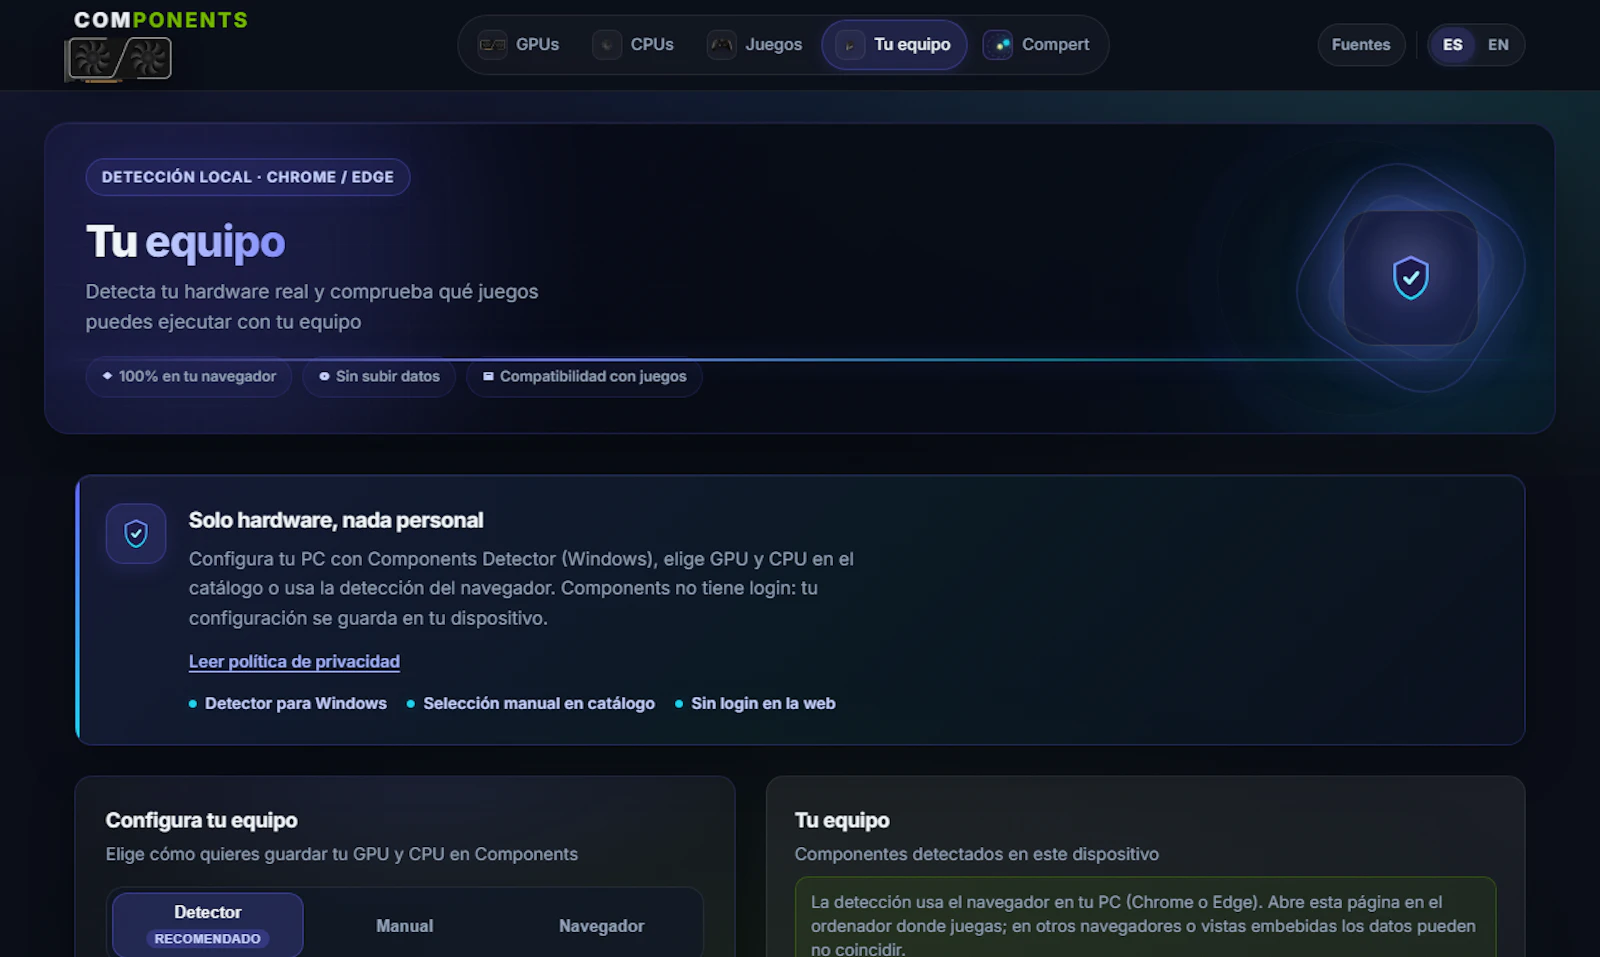The height and width of the screenshot is (957, 1600).
Task: Switch language to ES
Action: pyautogui.click(x=1453, y=45)
